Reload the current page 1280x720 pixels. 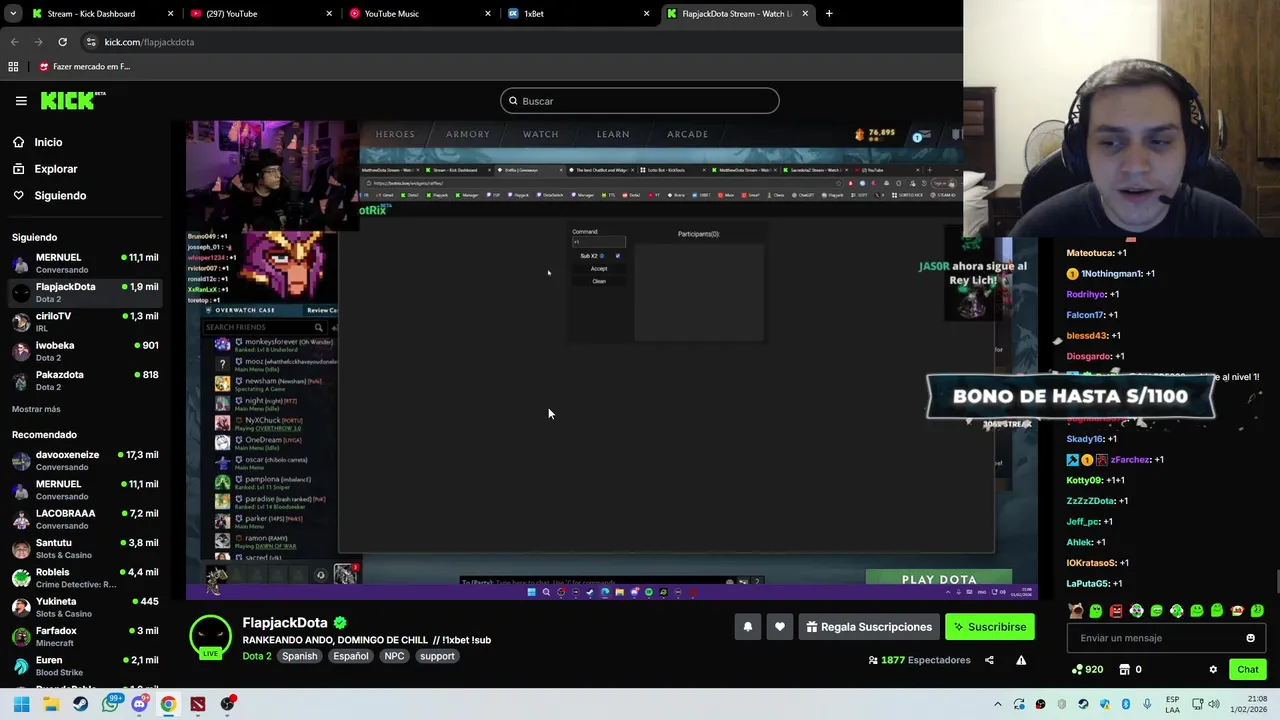pyautogui.click(x=62, y=42)
